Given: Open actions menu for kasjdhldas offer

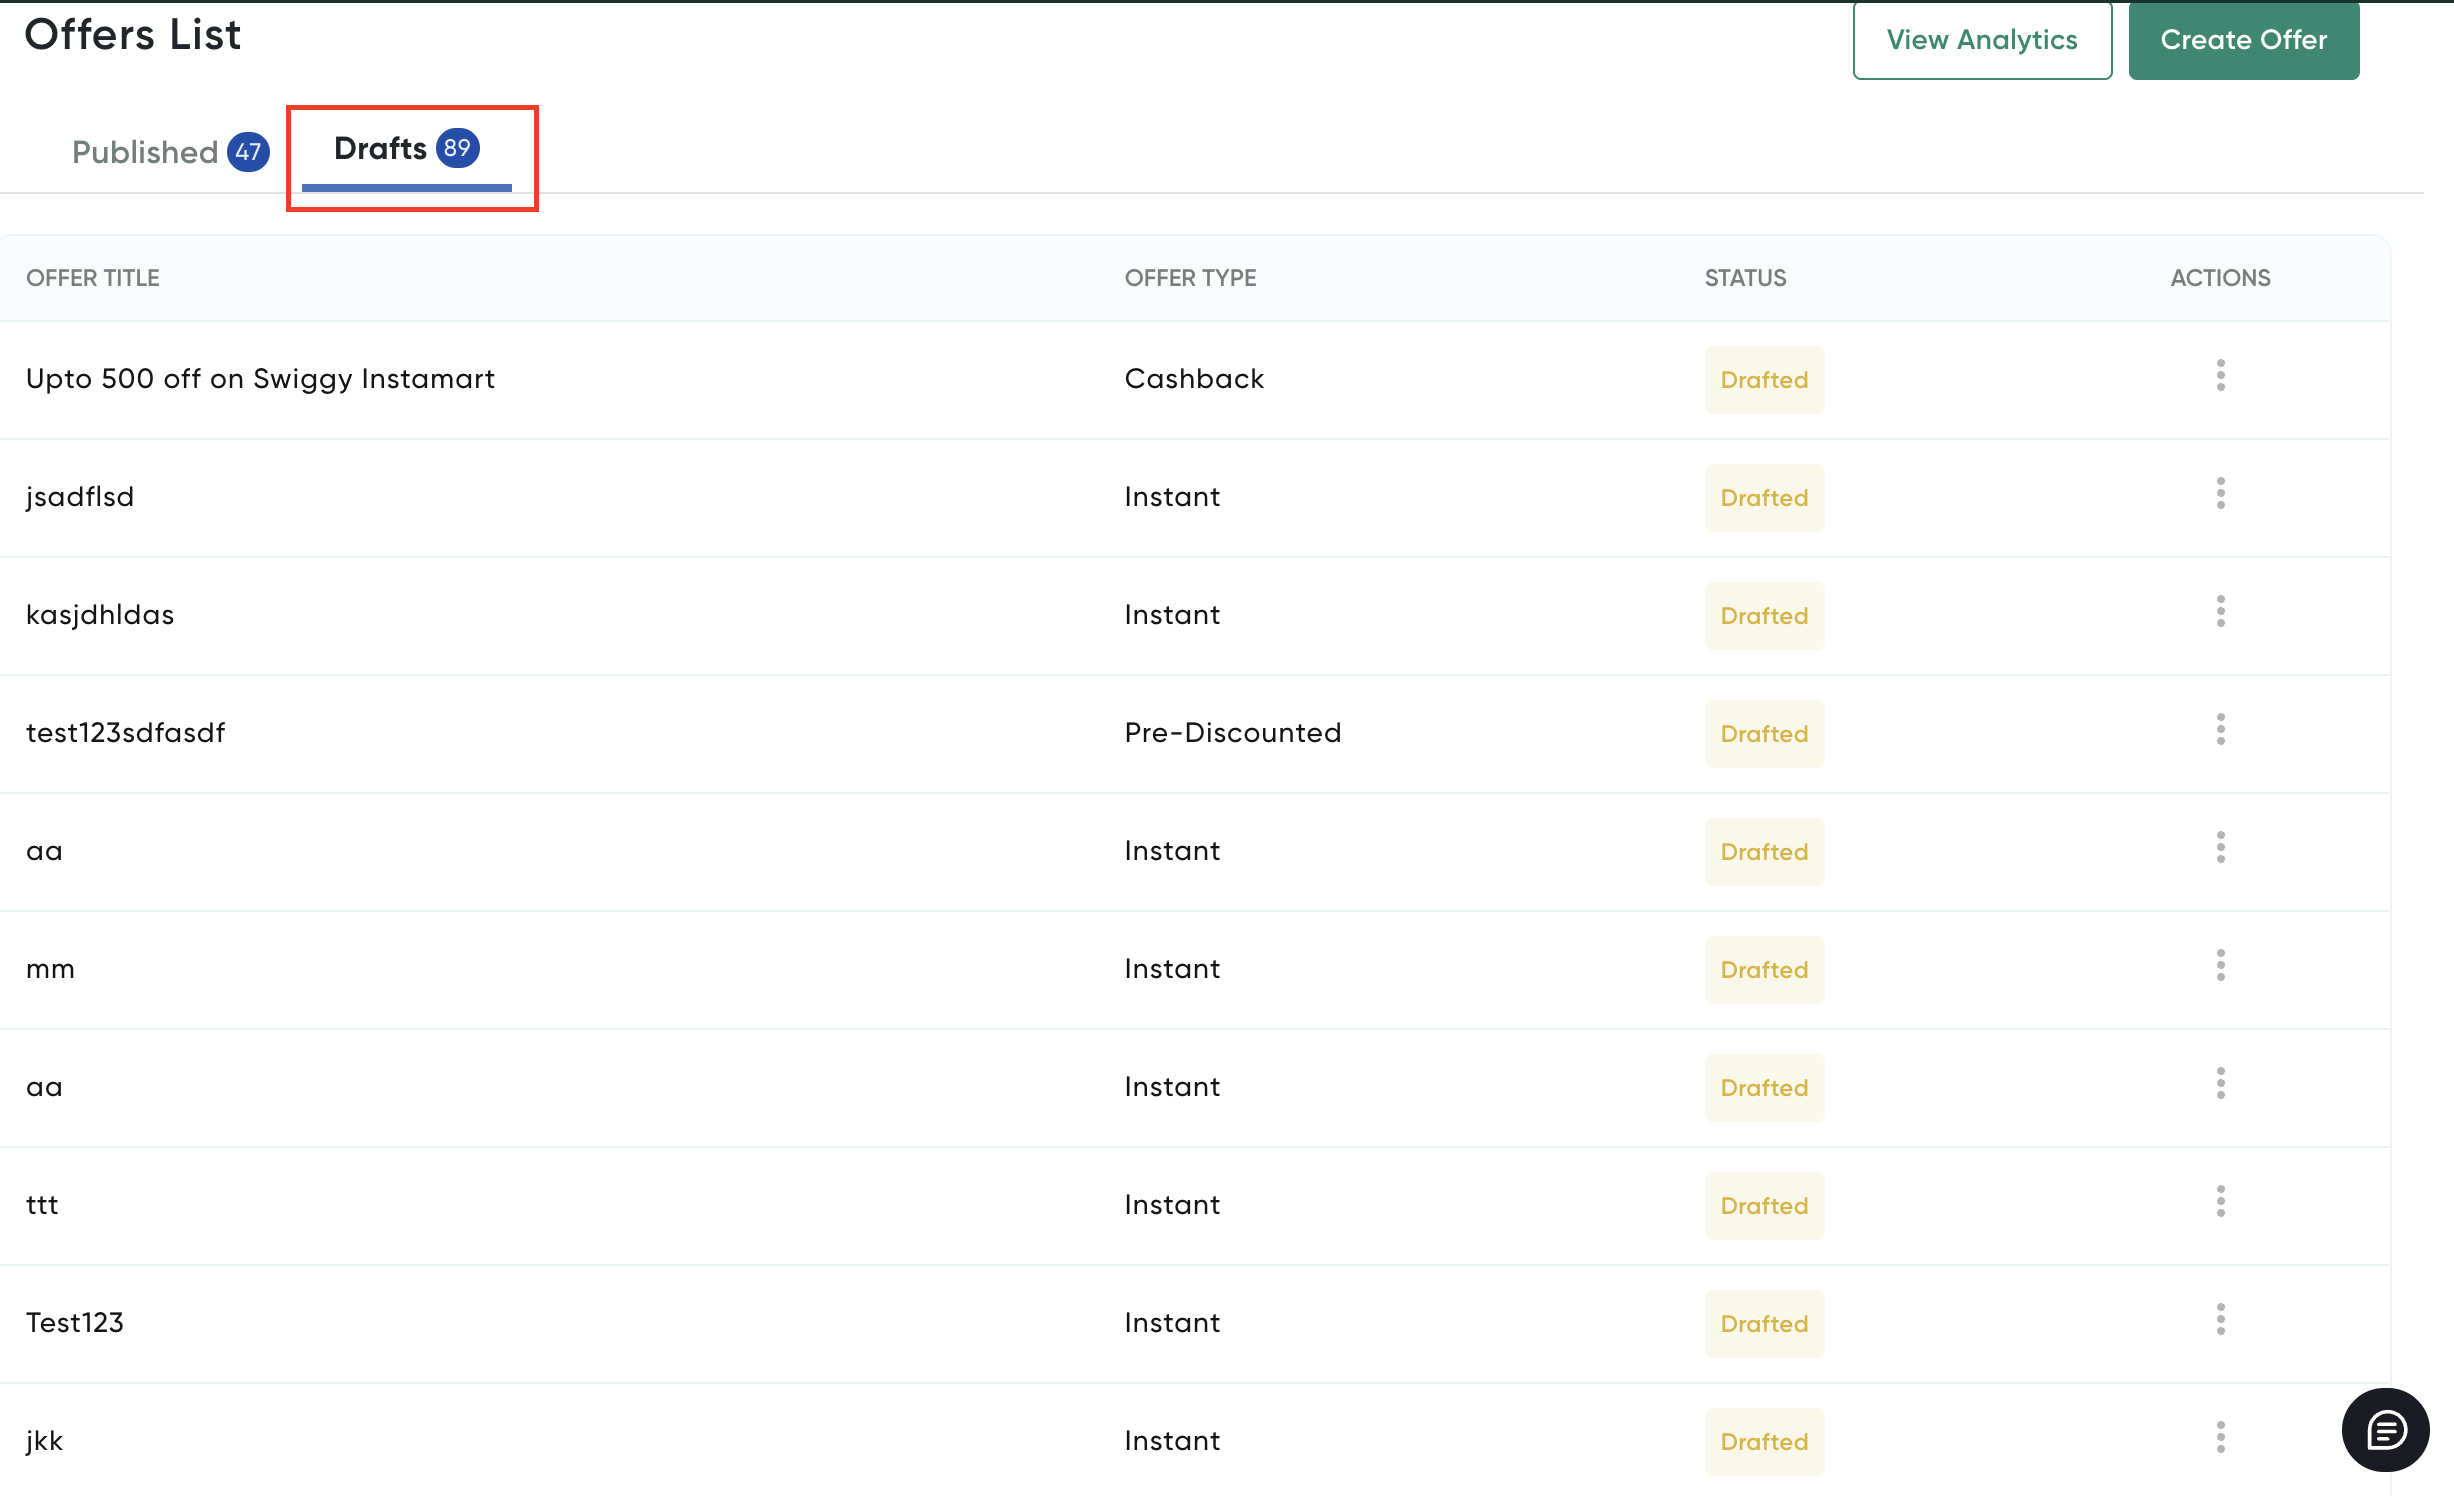Looking at the screenshot, I should (x=2220, y=612).
